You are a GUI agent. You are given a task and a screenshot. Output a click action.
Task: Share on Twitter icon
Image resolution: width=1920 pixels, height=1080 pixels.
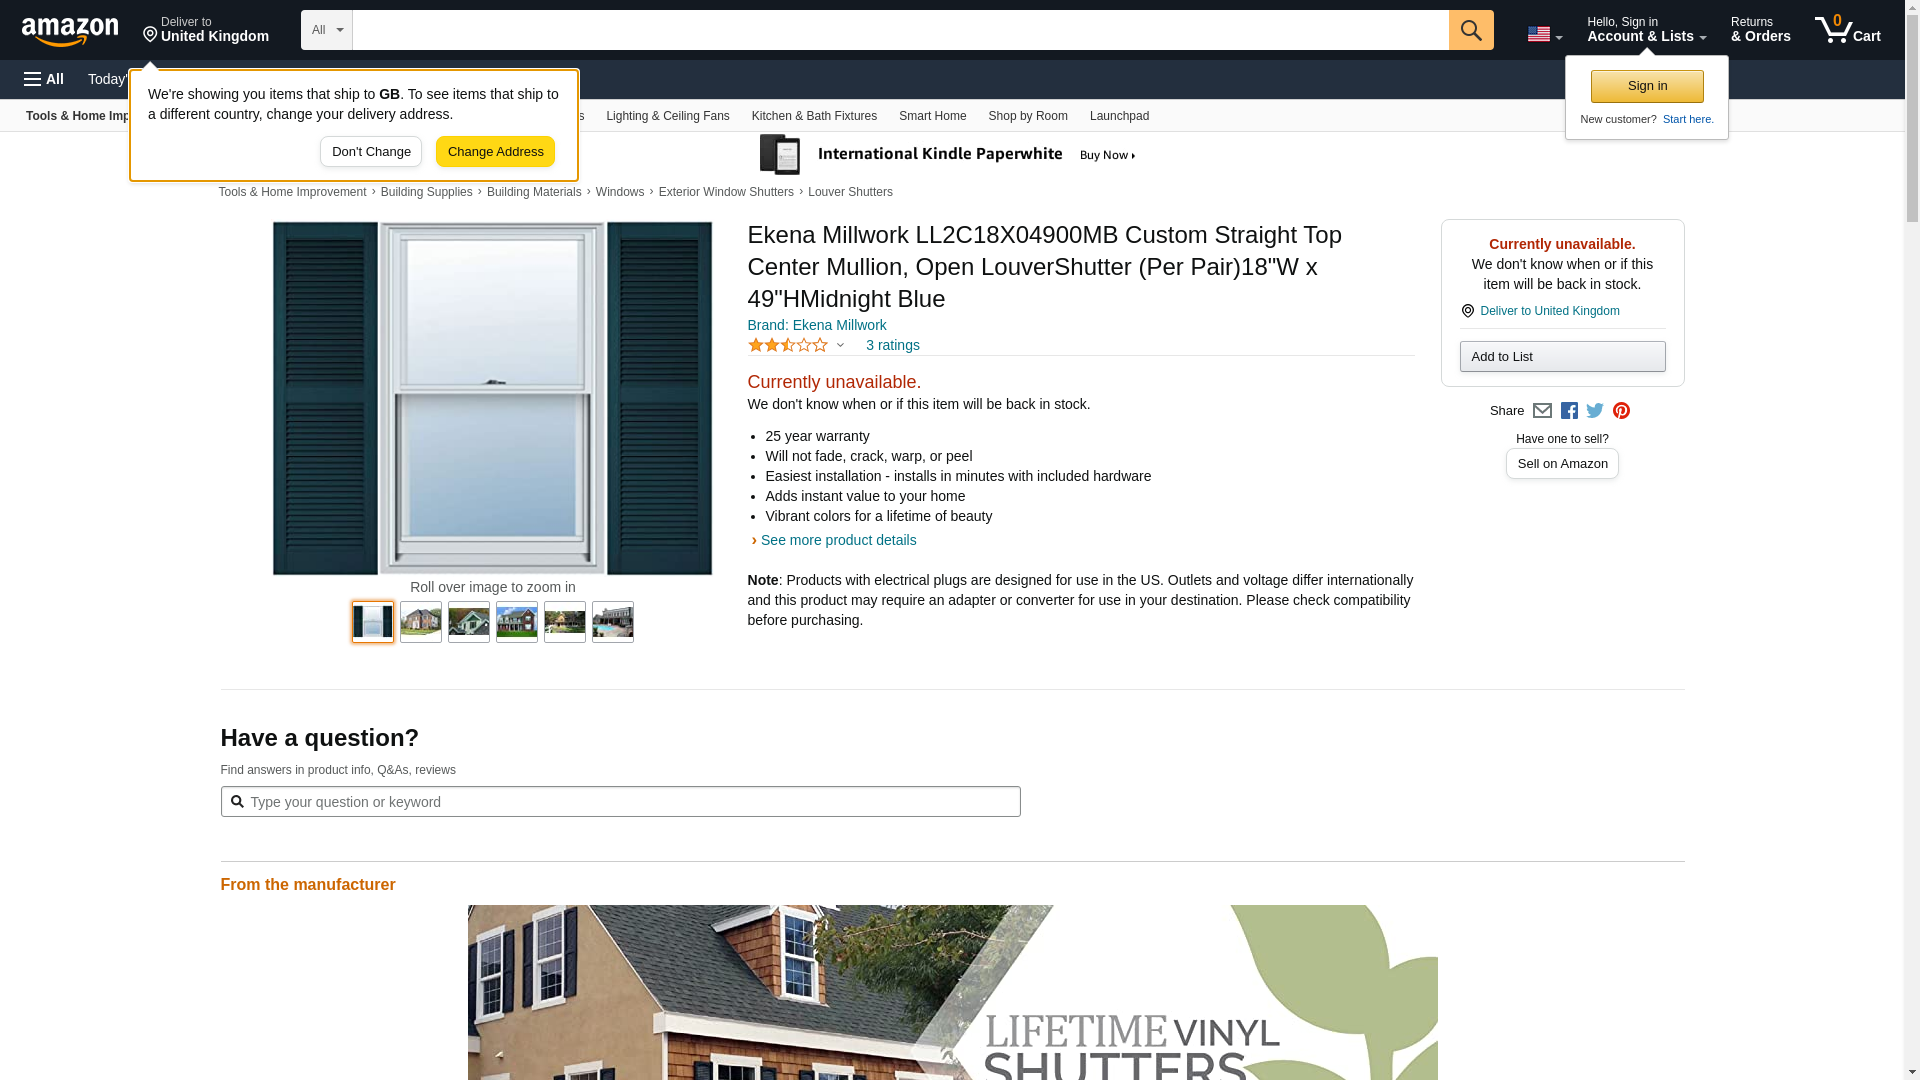(x=1595, y=411)
